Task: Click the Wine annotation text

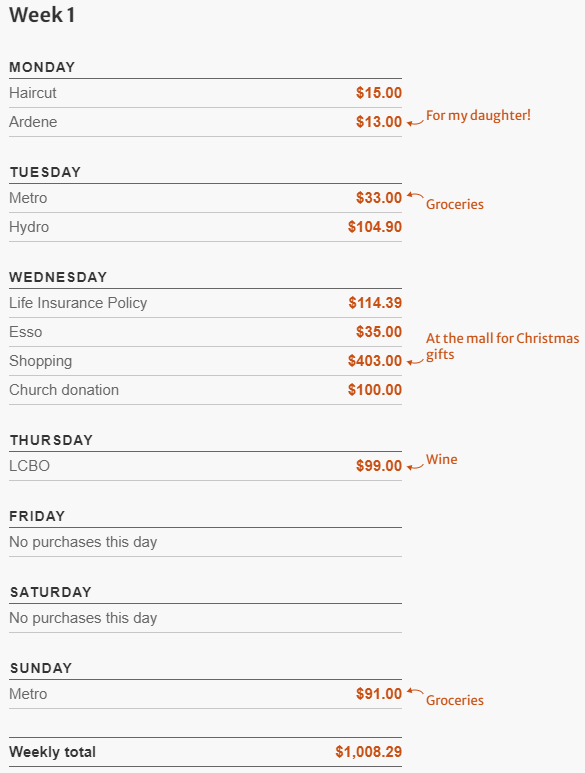Action: [x=442, y=459]
